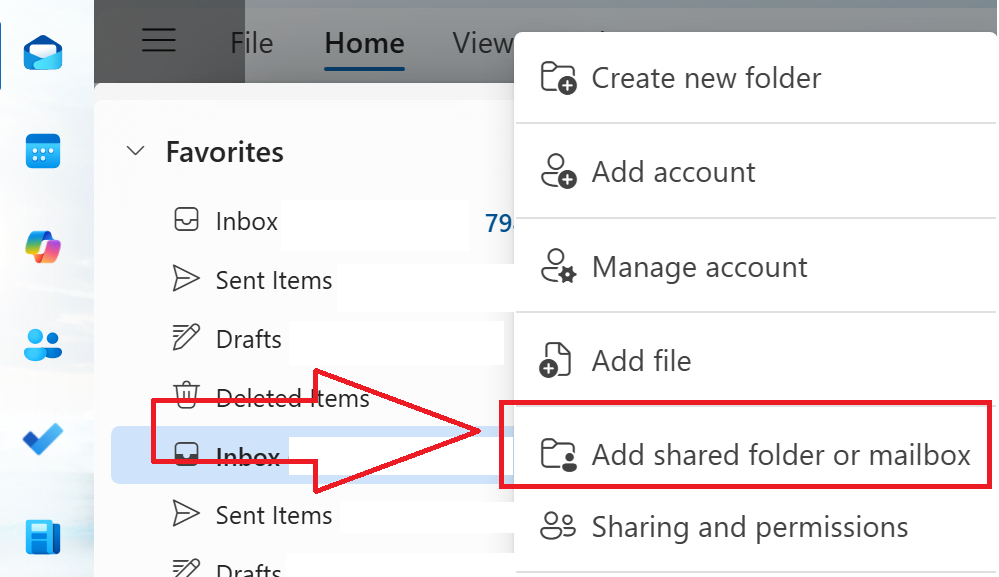Launch Copilot from the sidebar
Viewport: 999px width, 577px height.
(41, 245)
